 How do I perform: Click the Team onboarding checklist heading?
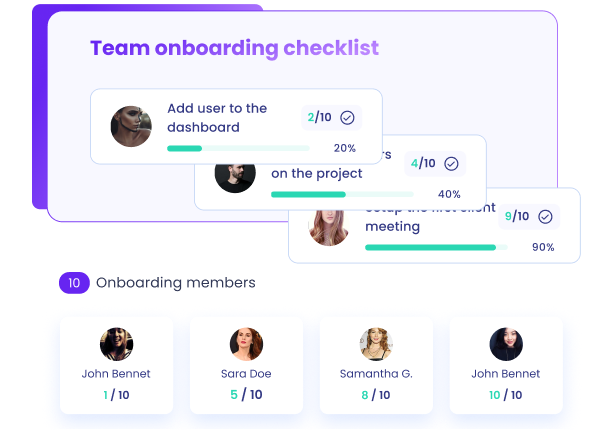(x=234, y=48)
